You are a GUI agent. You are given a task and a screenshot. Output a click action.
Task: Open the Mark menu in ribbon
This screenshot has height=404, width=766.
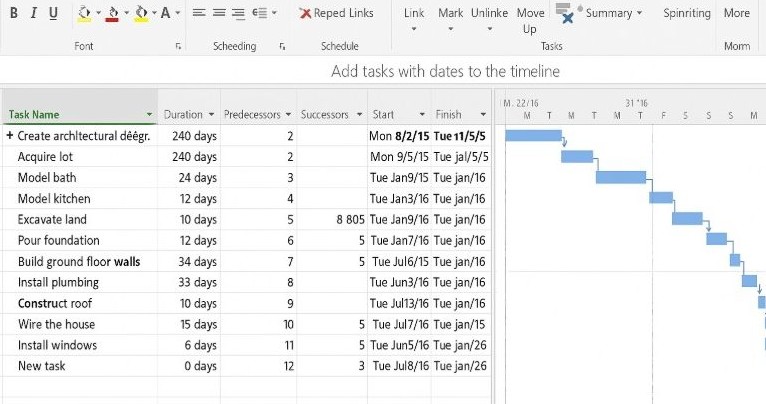coord(450,19)
